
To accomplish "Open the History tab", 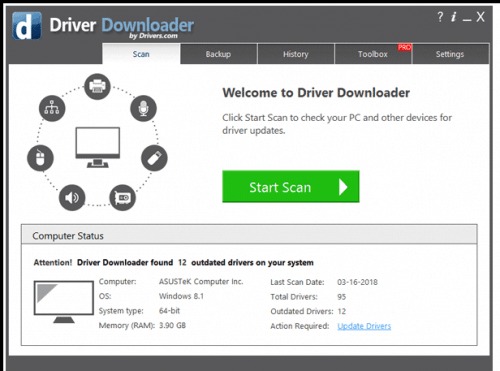I will 296,54.
